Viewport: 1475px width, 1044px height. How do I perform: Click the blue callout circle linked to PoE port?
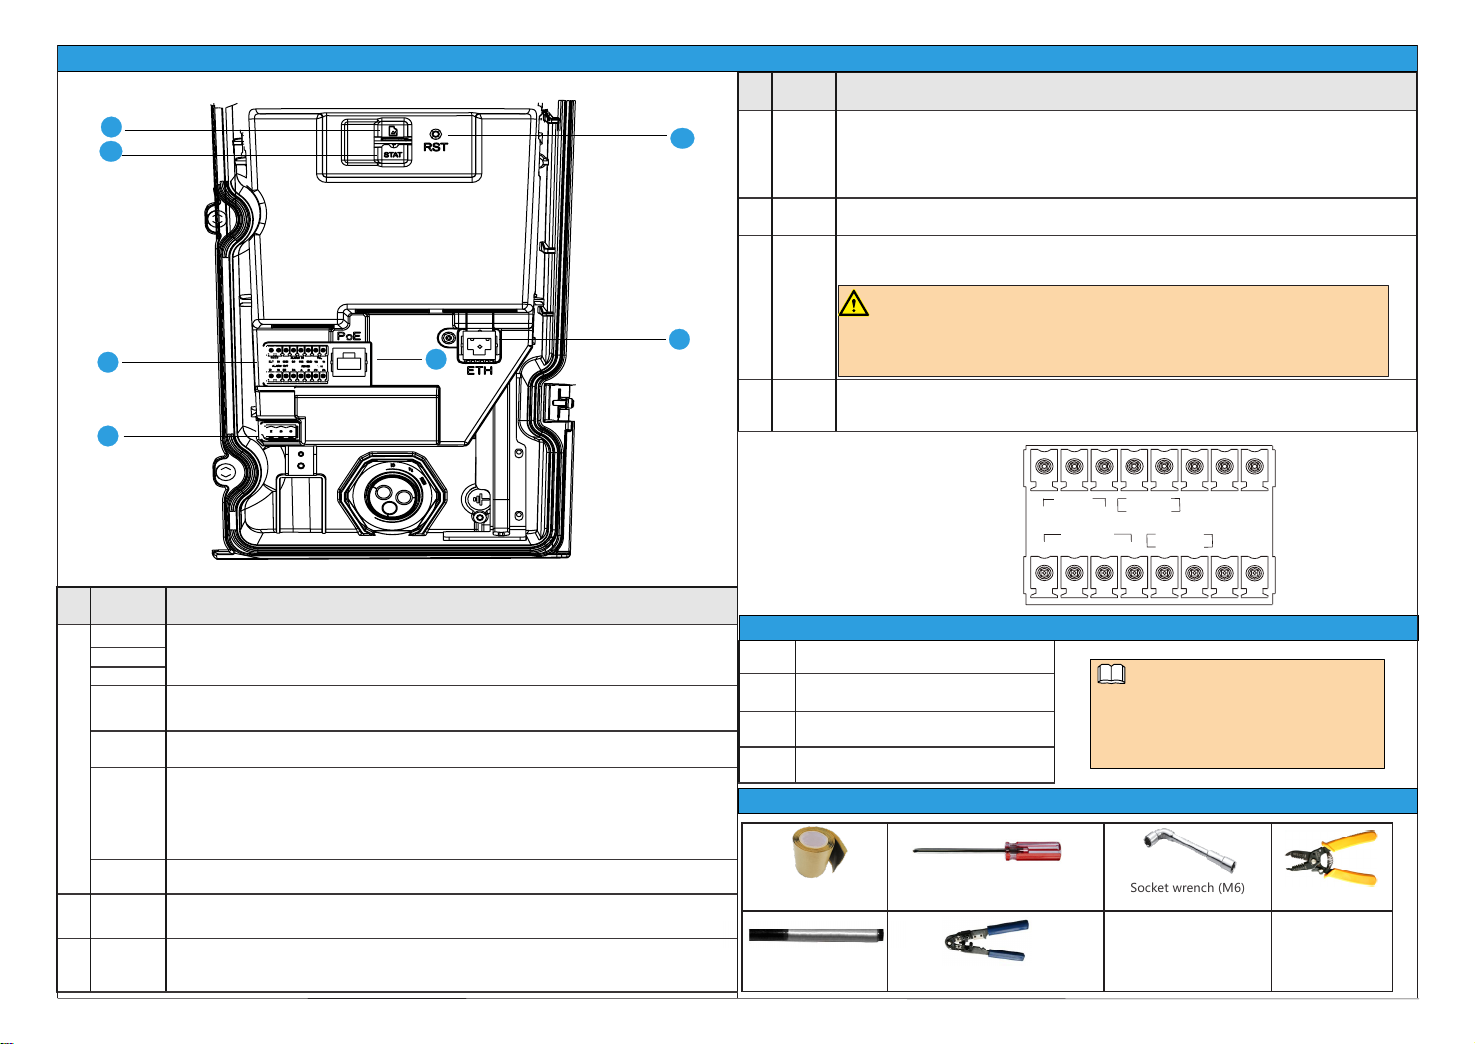436,359
